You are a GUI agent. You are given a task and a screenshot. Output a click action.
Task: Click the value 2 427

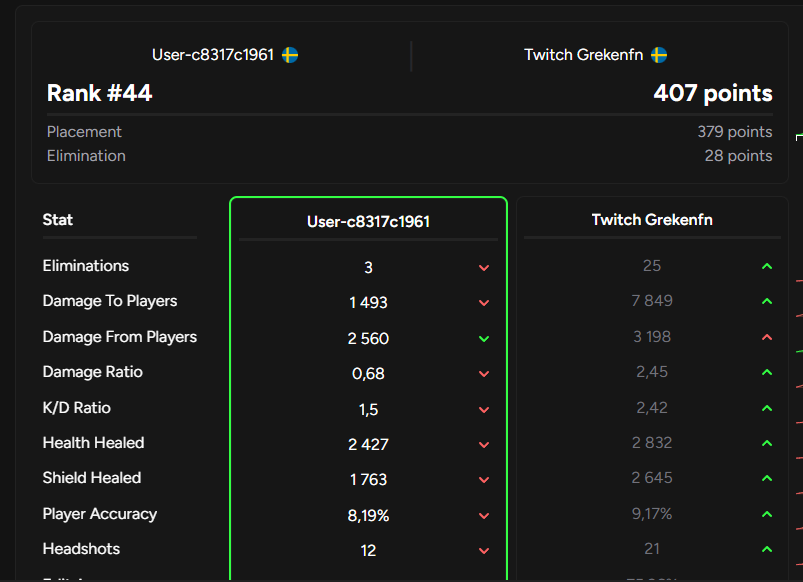point(368,445)
